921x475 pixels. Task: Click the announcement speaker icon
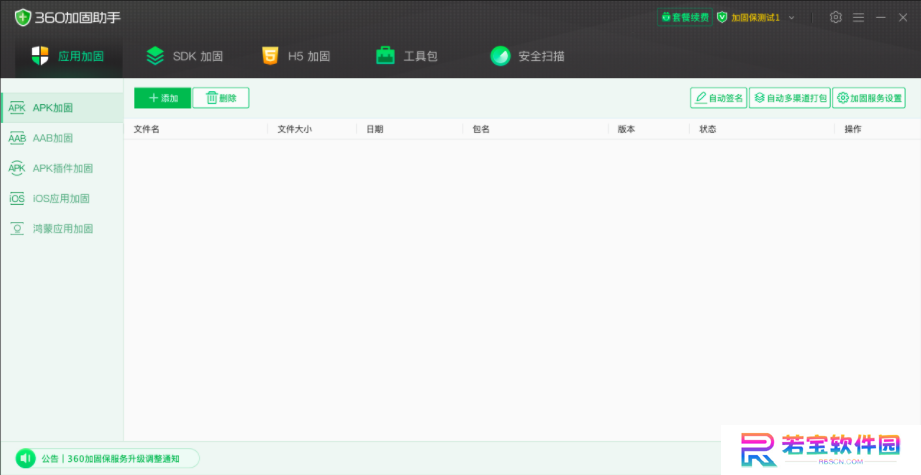tap(26, 458)
